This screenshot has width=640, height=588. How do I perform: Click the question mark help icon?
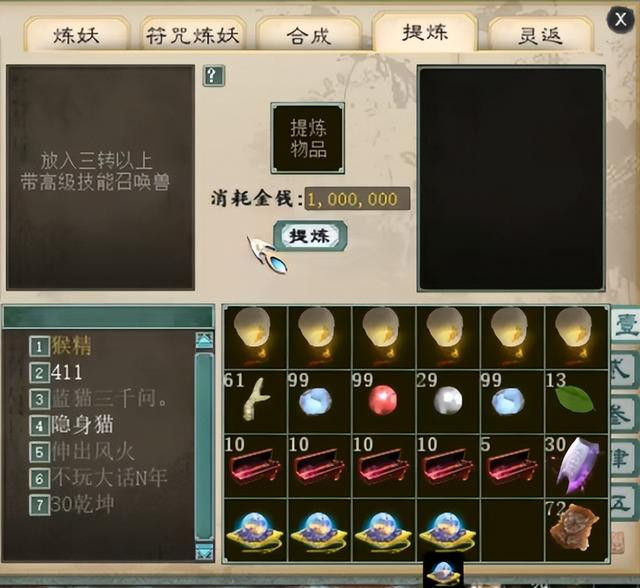coord(213,75)
